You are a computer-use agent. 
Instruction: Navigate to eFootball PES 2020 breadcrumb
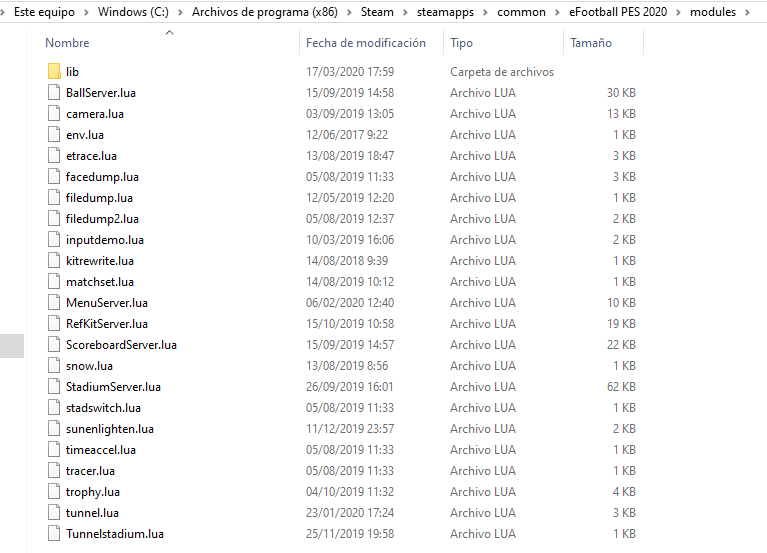pyautogui.click(x=618, y=12)
